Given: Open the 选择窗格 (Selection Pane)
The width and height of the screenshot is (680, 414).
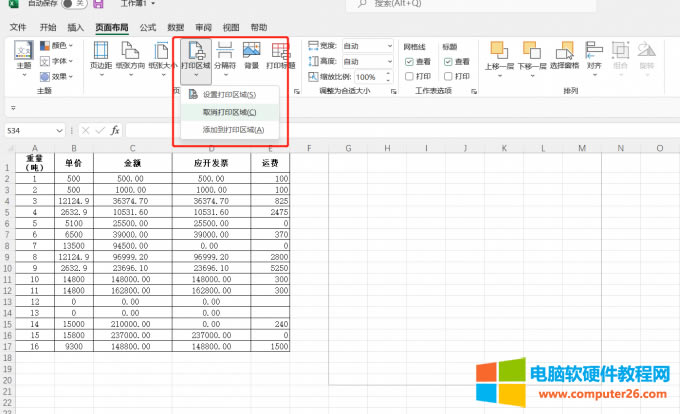Looking at the screenshot, I should [x=566, y=52].
